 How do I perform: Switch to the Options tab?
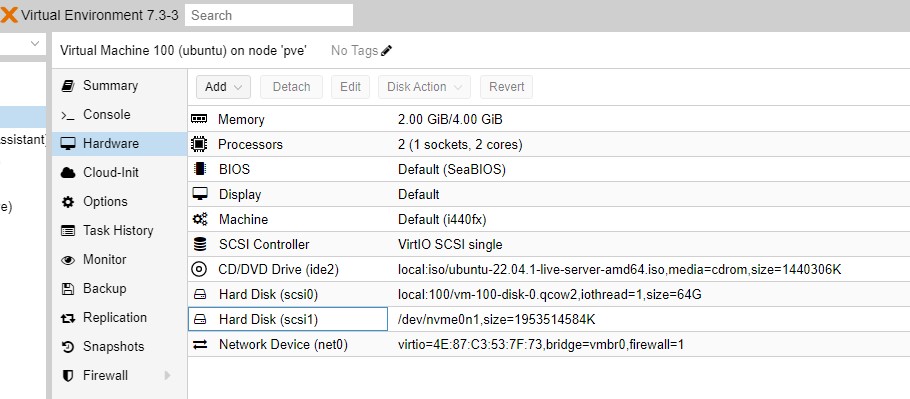click(119, 202)
